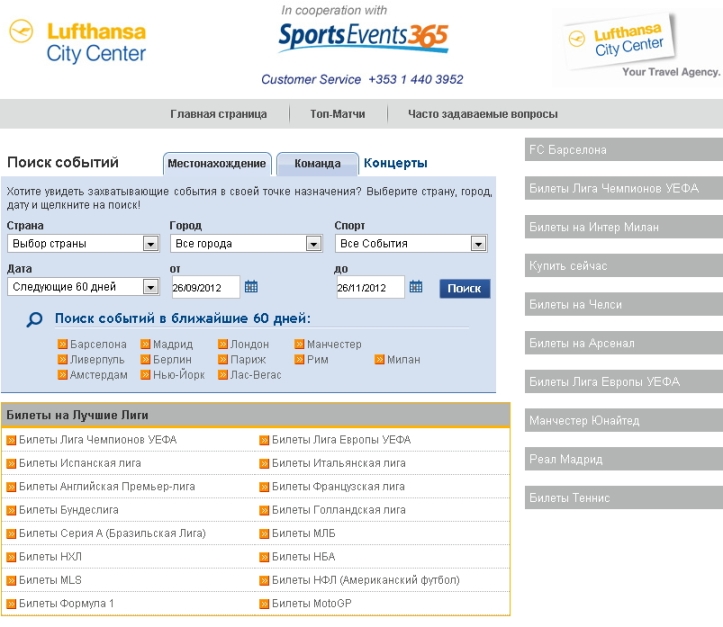Viewport: 723px width, 627px height.
Task: Select the Манчестер city link
Action: pos(334,344)
